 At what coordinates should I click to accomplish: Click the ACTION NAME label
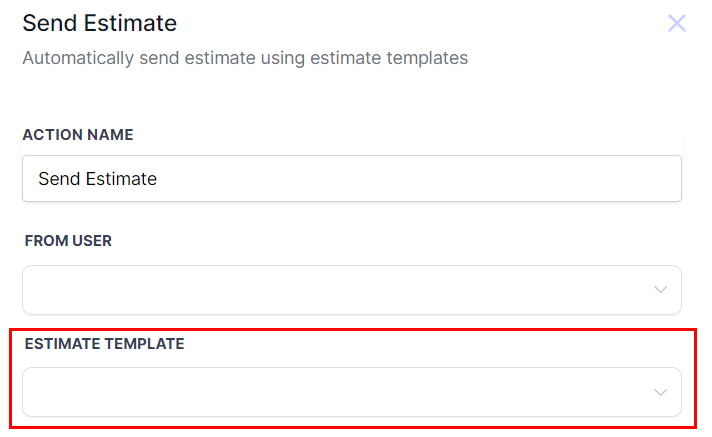click(78, 135)
